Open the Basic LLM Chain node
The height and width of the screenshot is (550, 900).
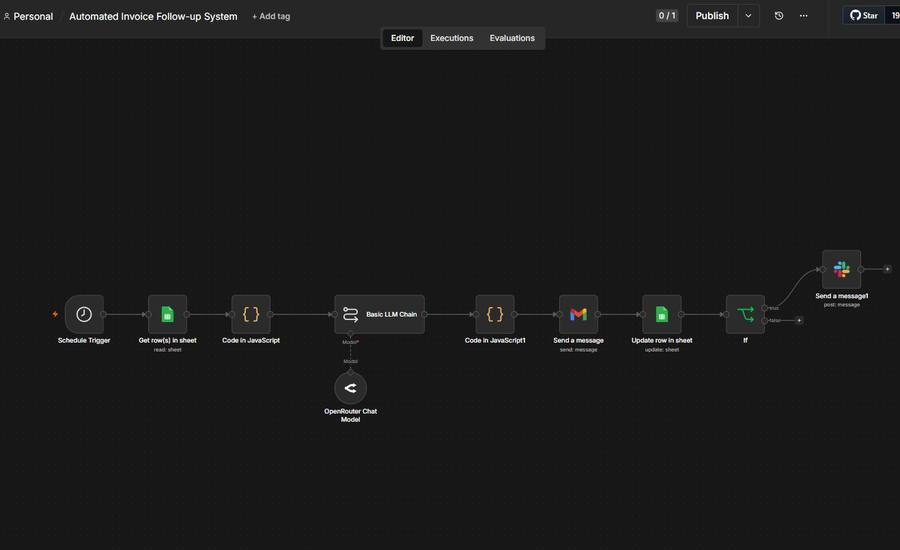click(379, 314)
